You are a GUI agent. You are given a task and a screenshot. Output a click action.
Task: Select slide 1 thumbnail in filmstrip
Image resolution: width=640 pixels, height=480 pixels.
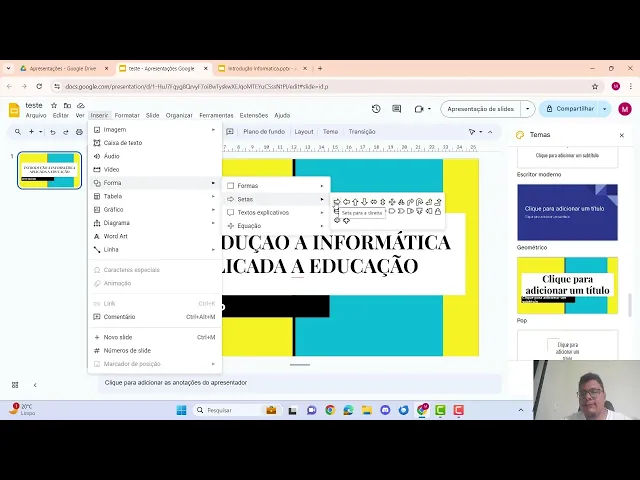[x=49, y=170]
